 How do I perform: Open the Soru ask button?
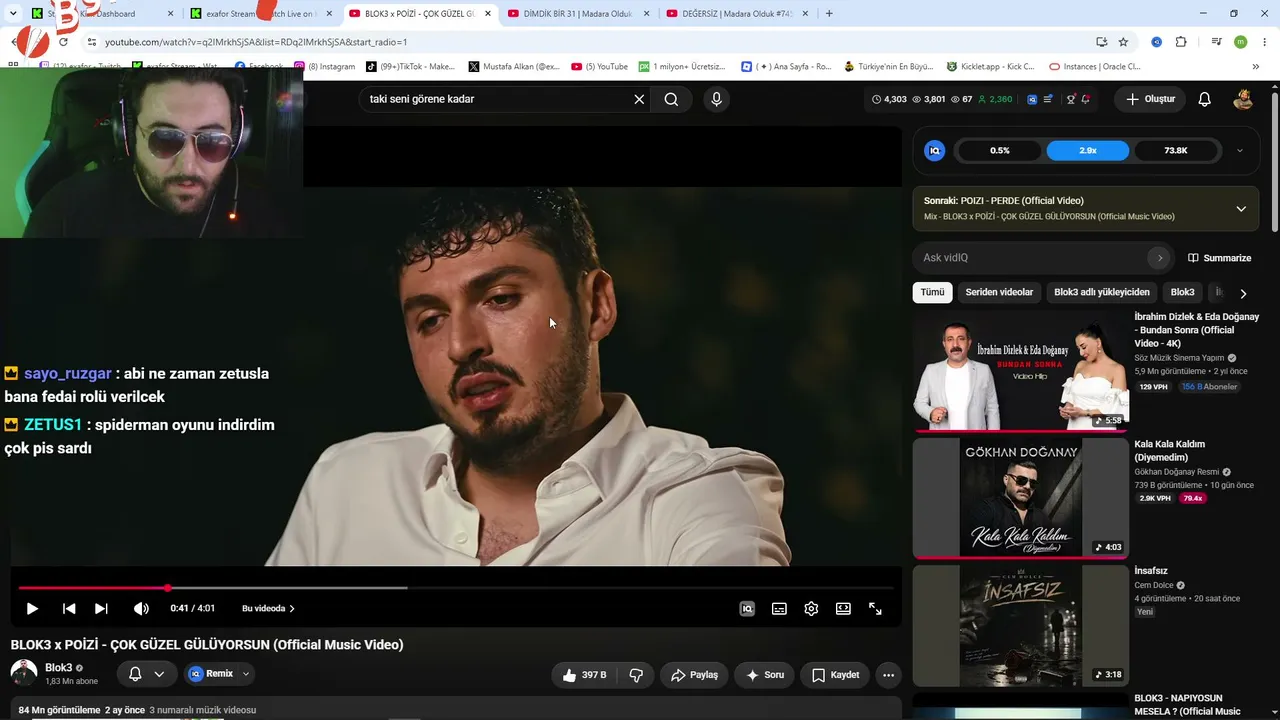click(765, 675)
